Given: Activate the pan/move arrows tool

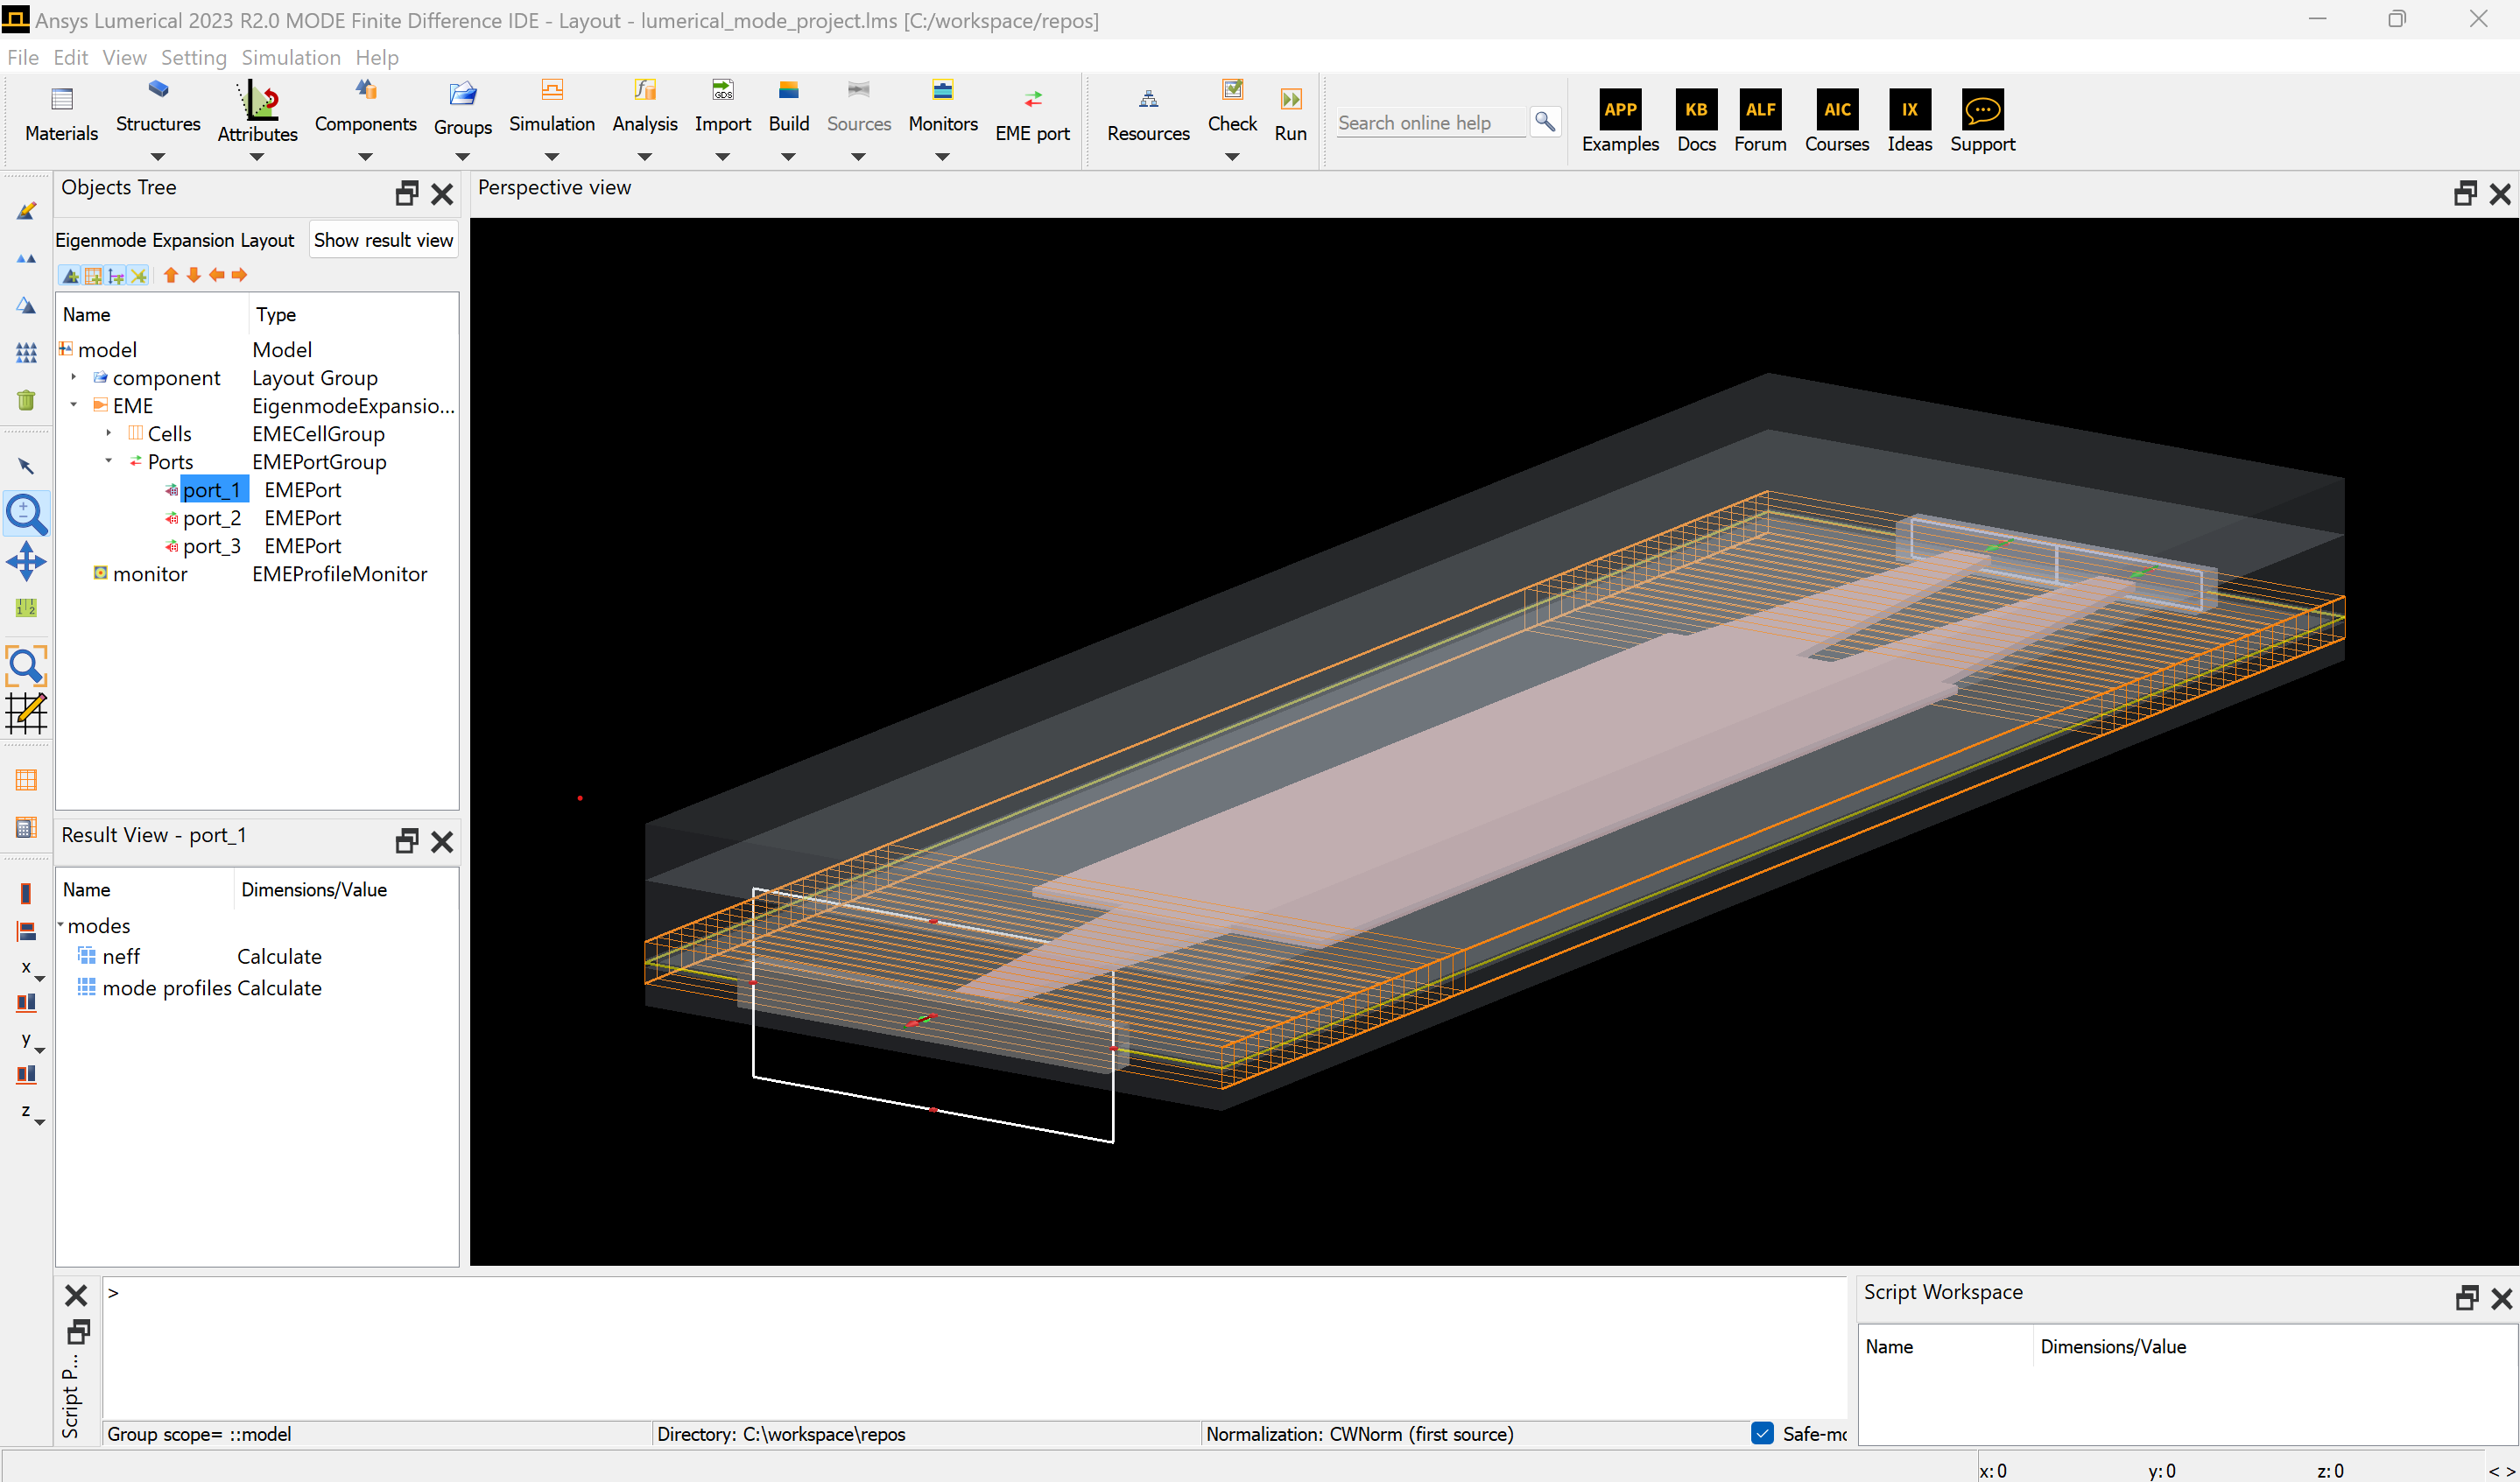Looking at the screenshot, I should click(x=26, y=562).
